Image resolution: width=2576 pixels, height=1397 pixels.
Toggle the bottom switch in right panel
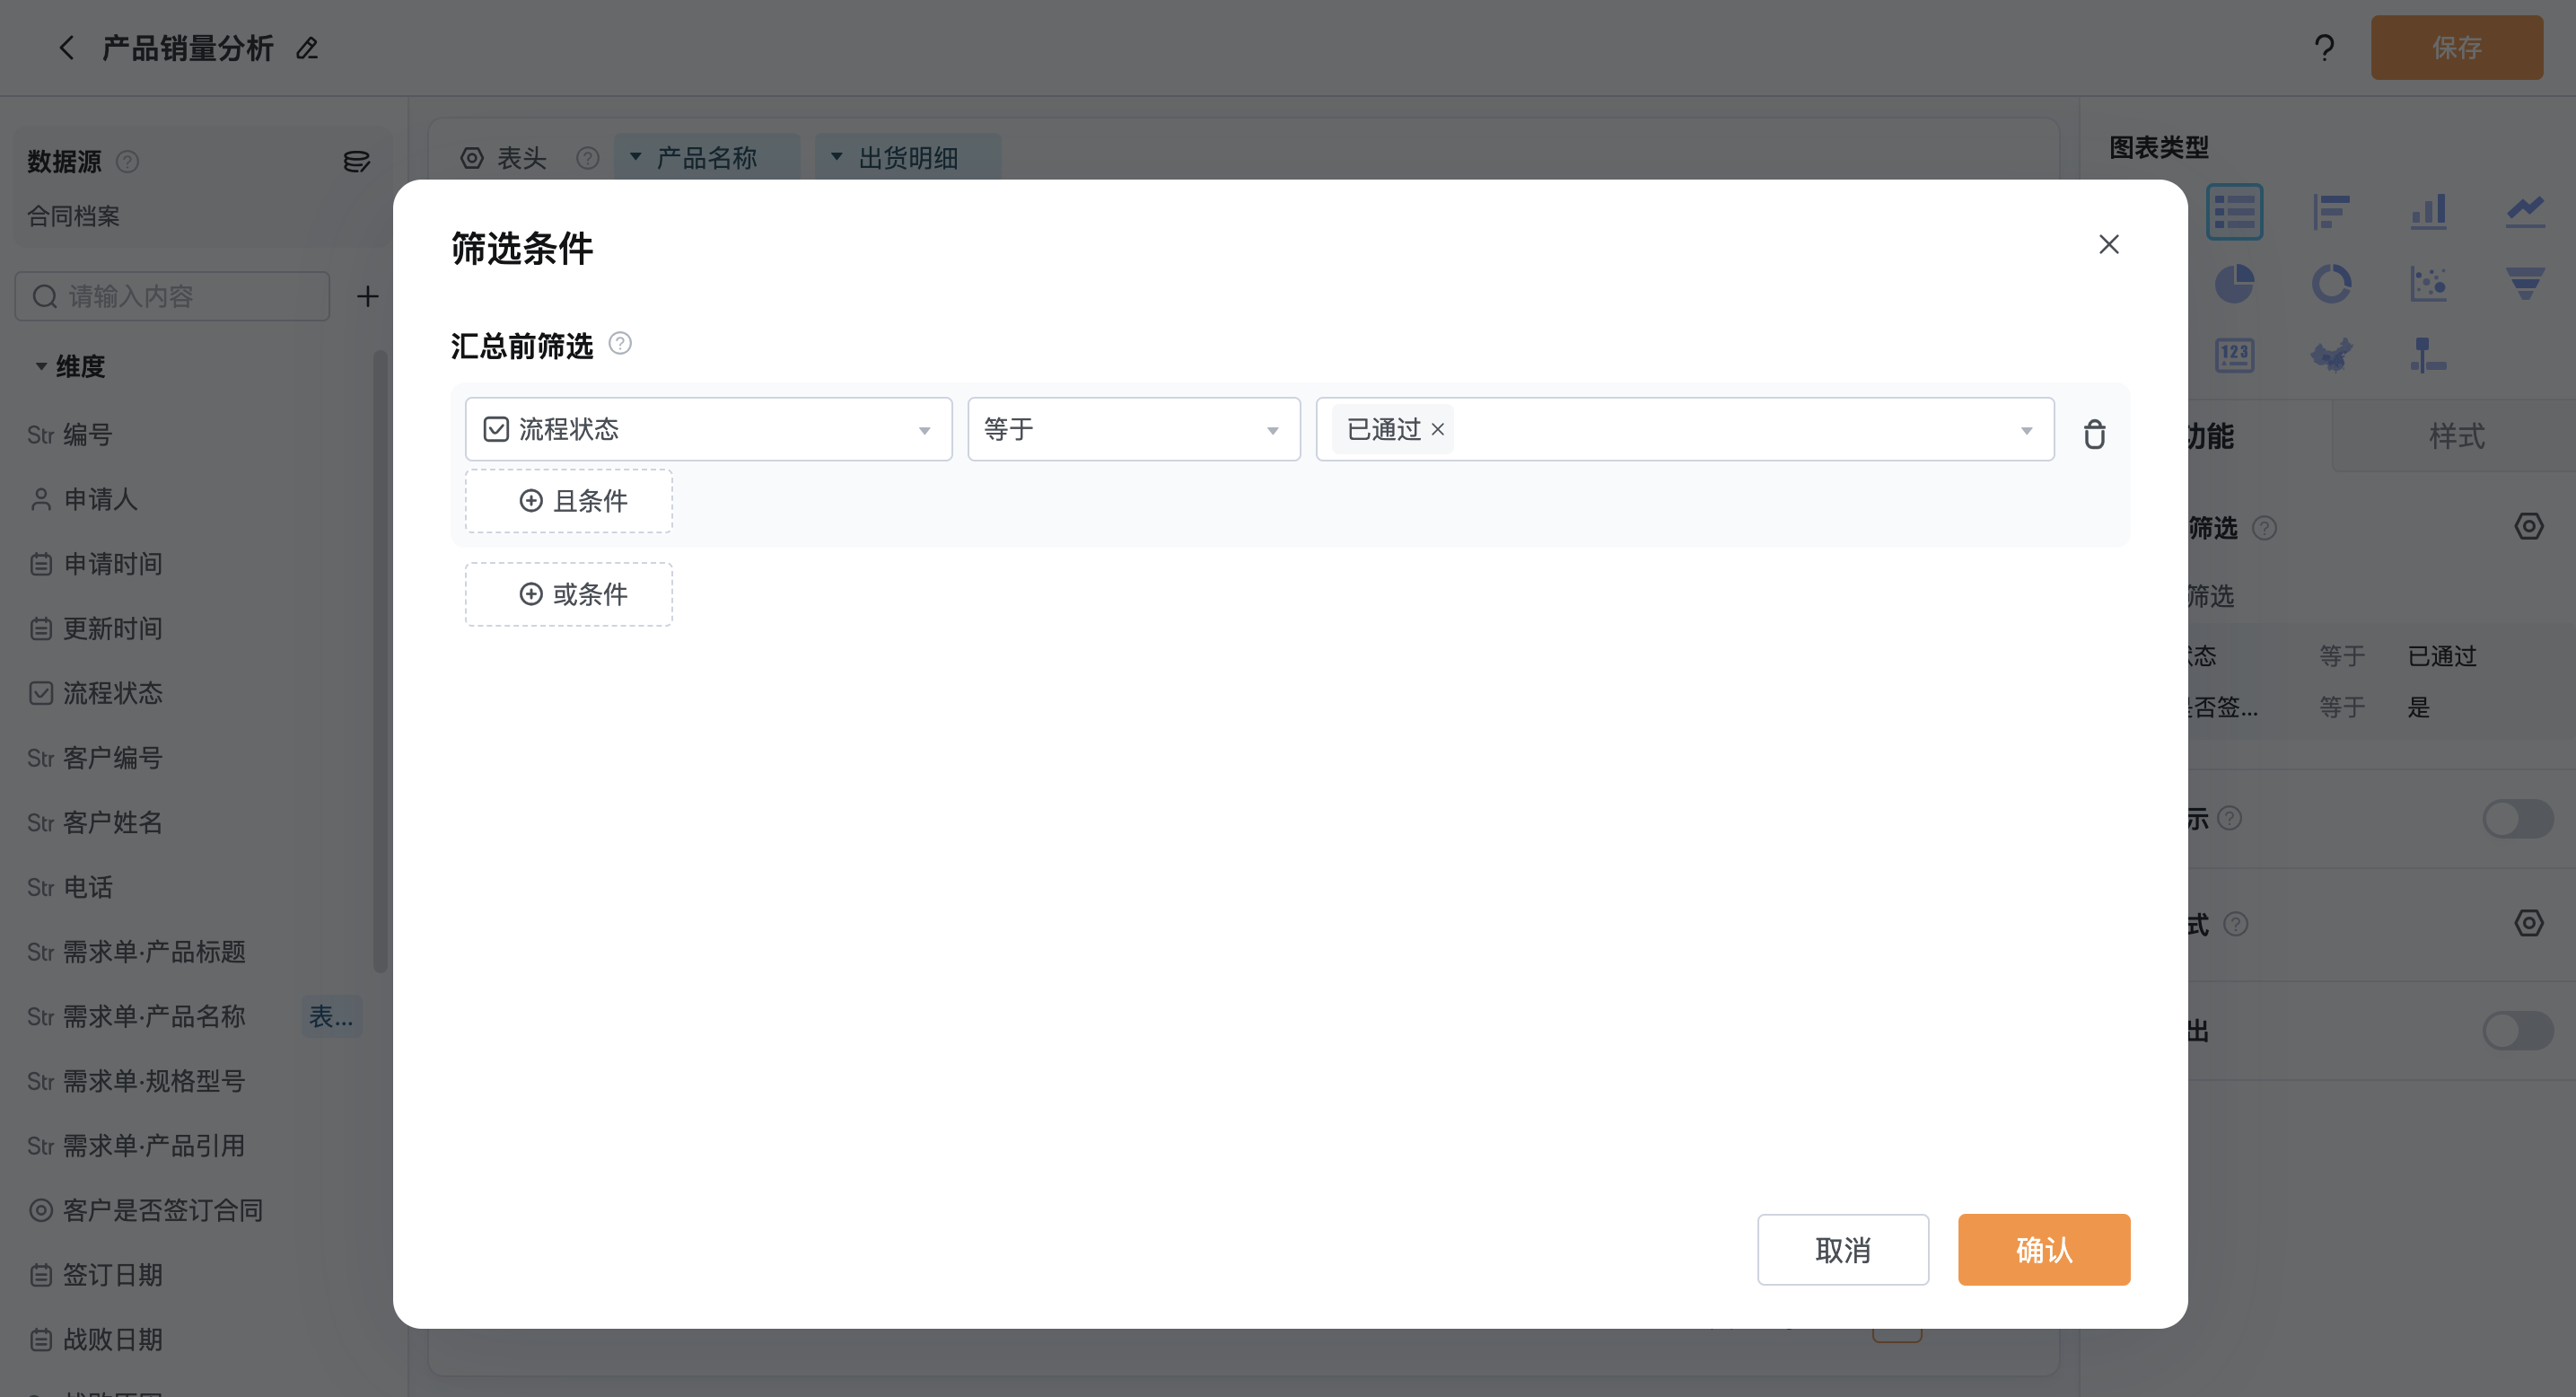pyautogui.click(x=2518, y=1031)
